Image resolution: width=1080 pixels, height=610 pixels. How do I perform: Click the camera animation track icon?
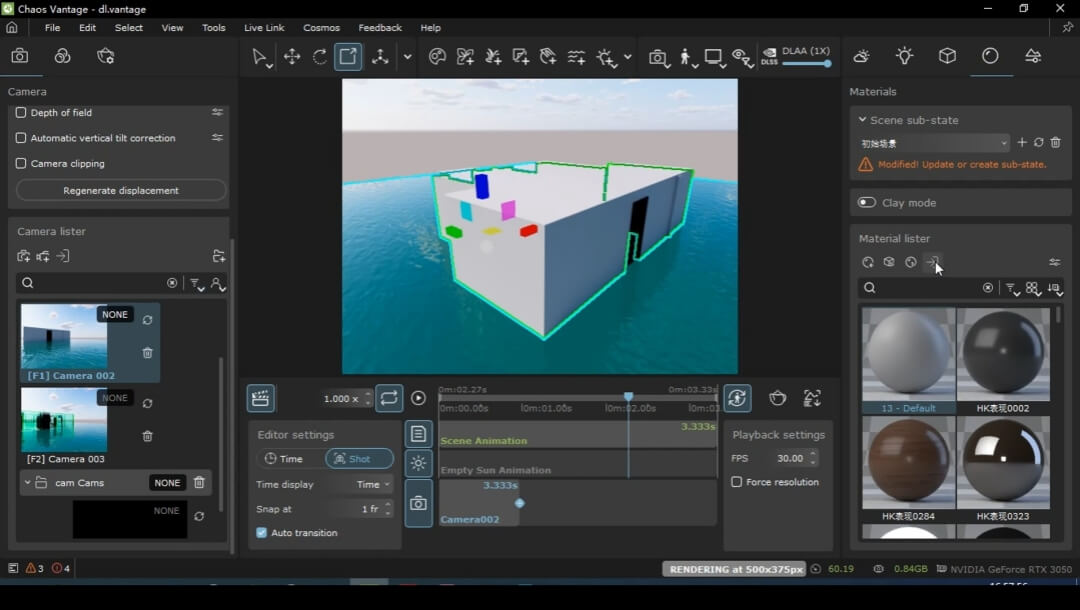[418, 503]
